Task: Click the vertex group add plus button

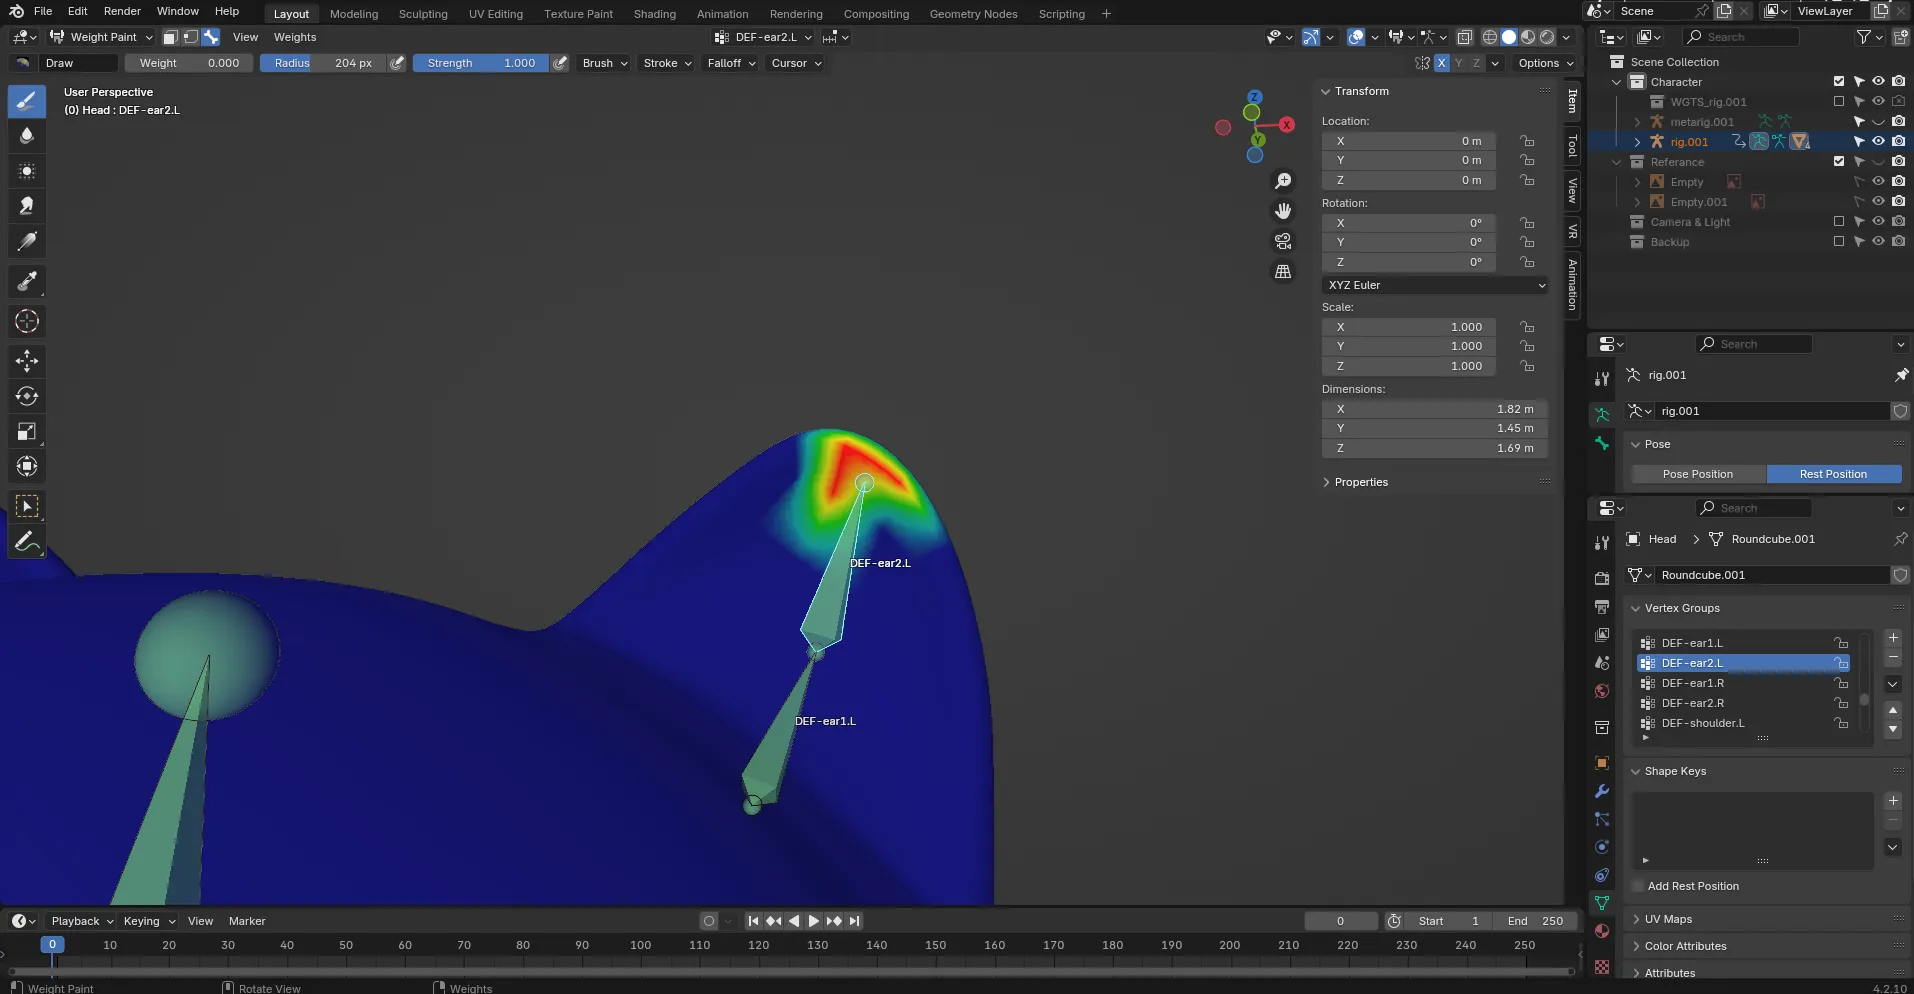Action: [x=1893, y=638]
